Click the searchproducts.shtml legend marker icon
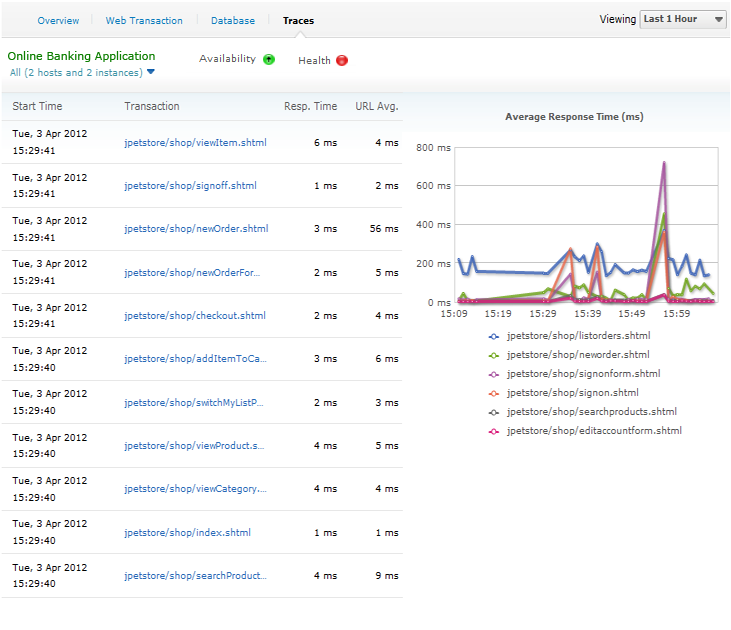The height and width of the screenshot is (630, 731). [494, 412]
